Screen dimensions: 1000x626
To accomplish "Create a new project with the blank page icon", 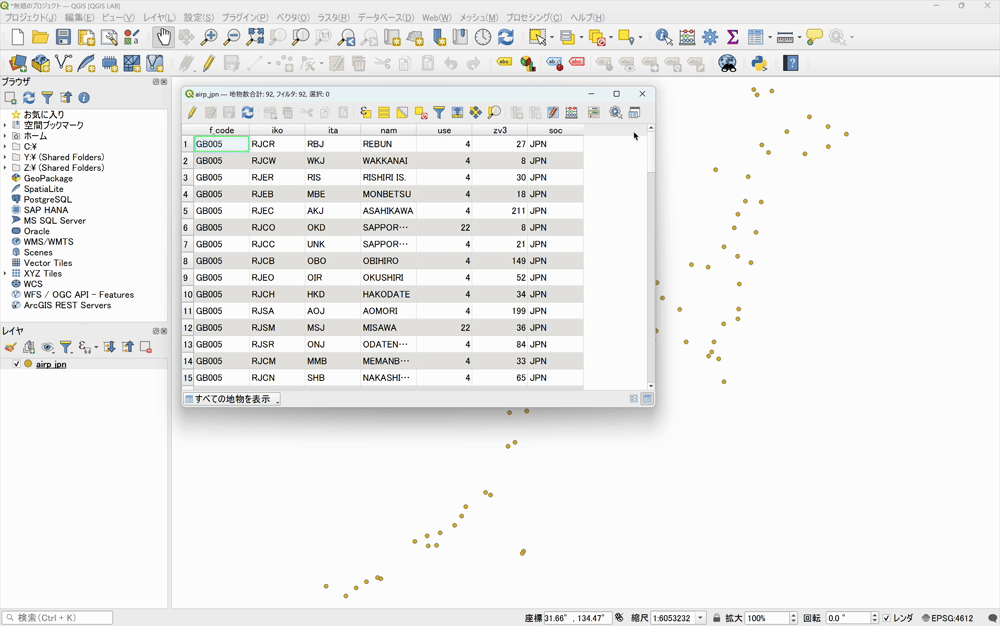I will pyautogui.click(x=18, y=37).
